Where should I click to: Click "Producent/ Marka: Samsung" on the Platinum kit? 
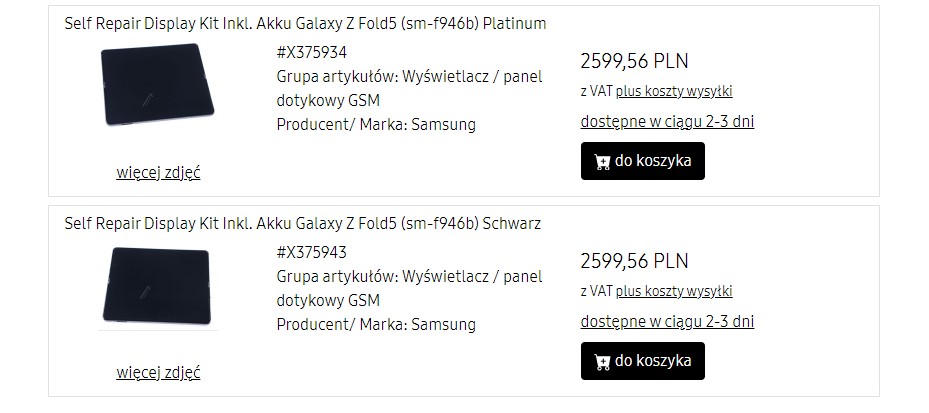pos(376,125)
